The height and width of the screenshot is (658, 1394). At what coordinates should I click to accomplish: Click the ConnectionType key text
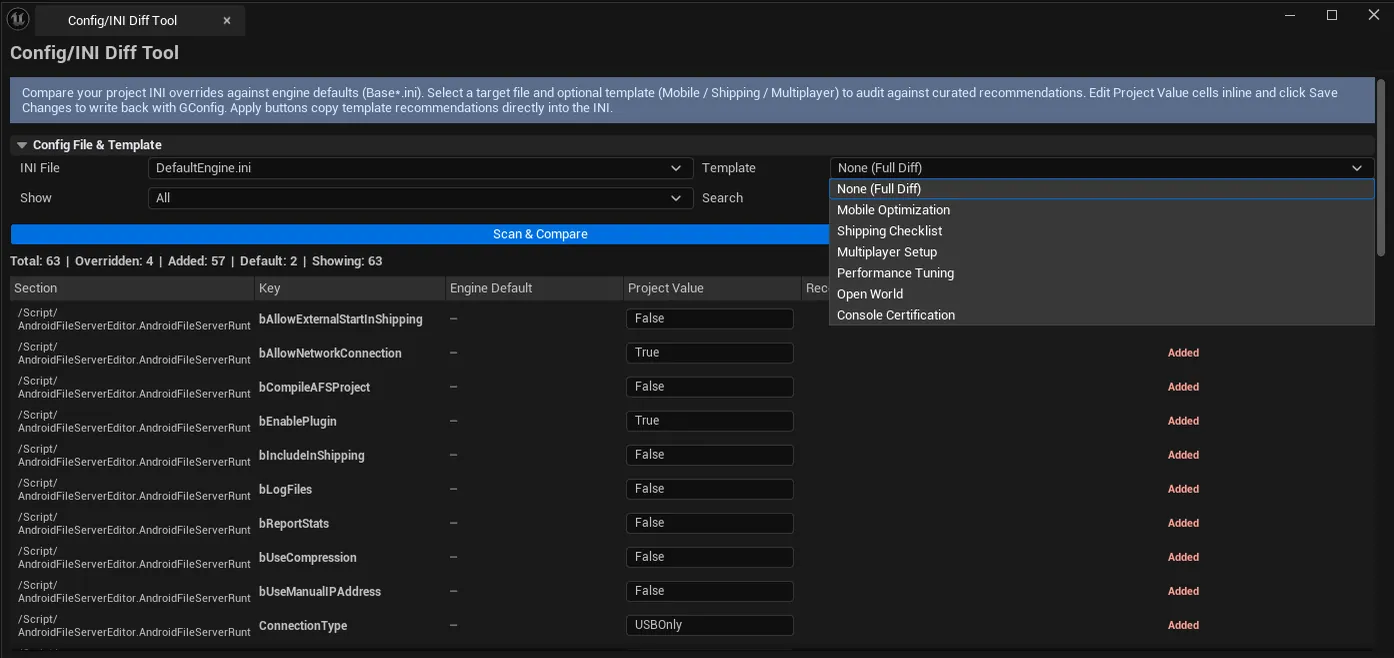[303, 625]
